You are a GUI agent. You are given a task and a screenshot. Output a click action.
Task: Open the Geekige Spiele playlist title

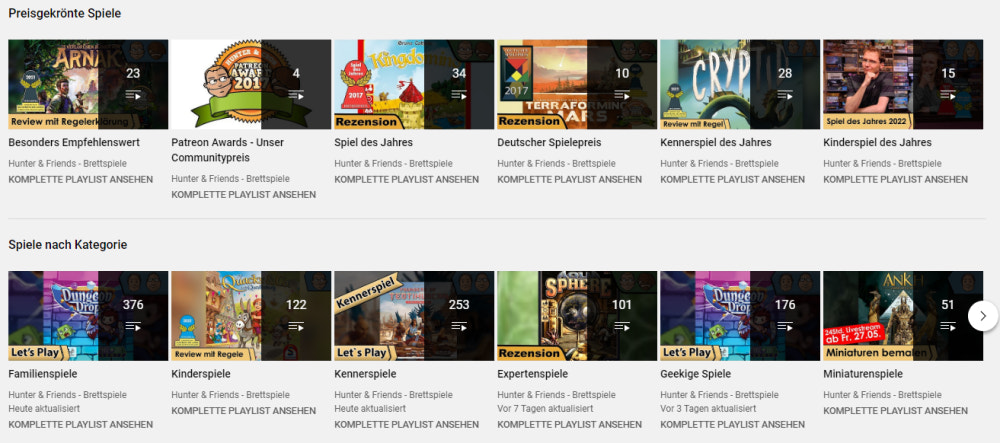click(695, 374)
